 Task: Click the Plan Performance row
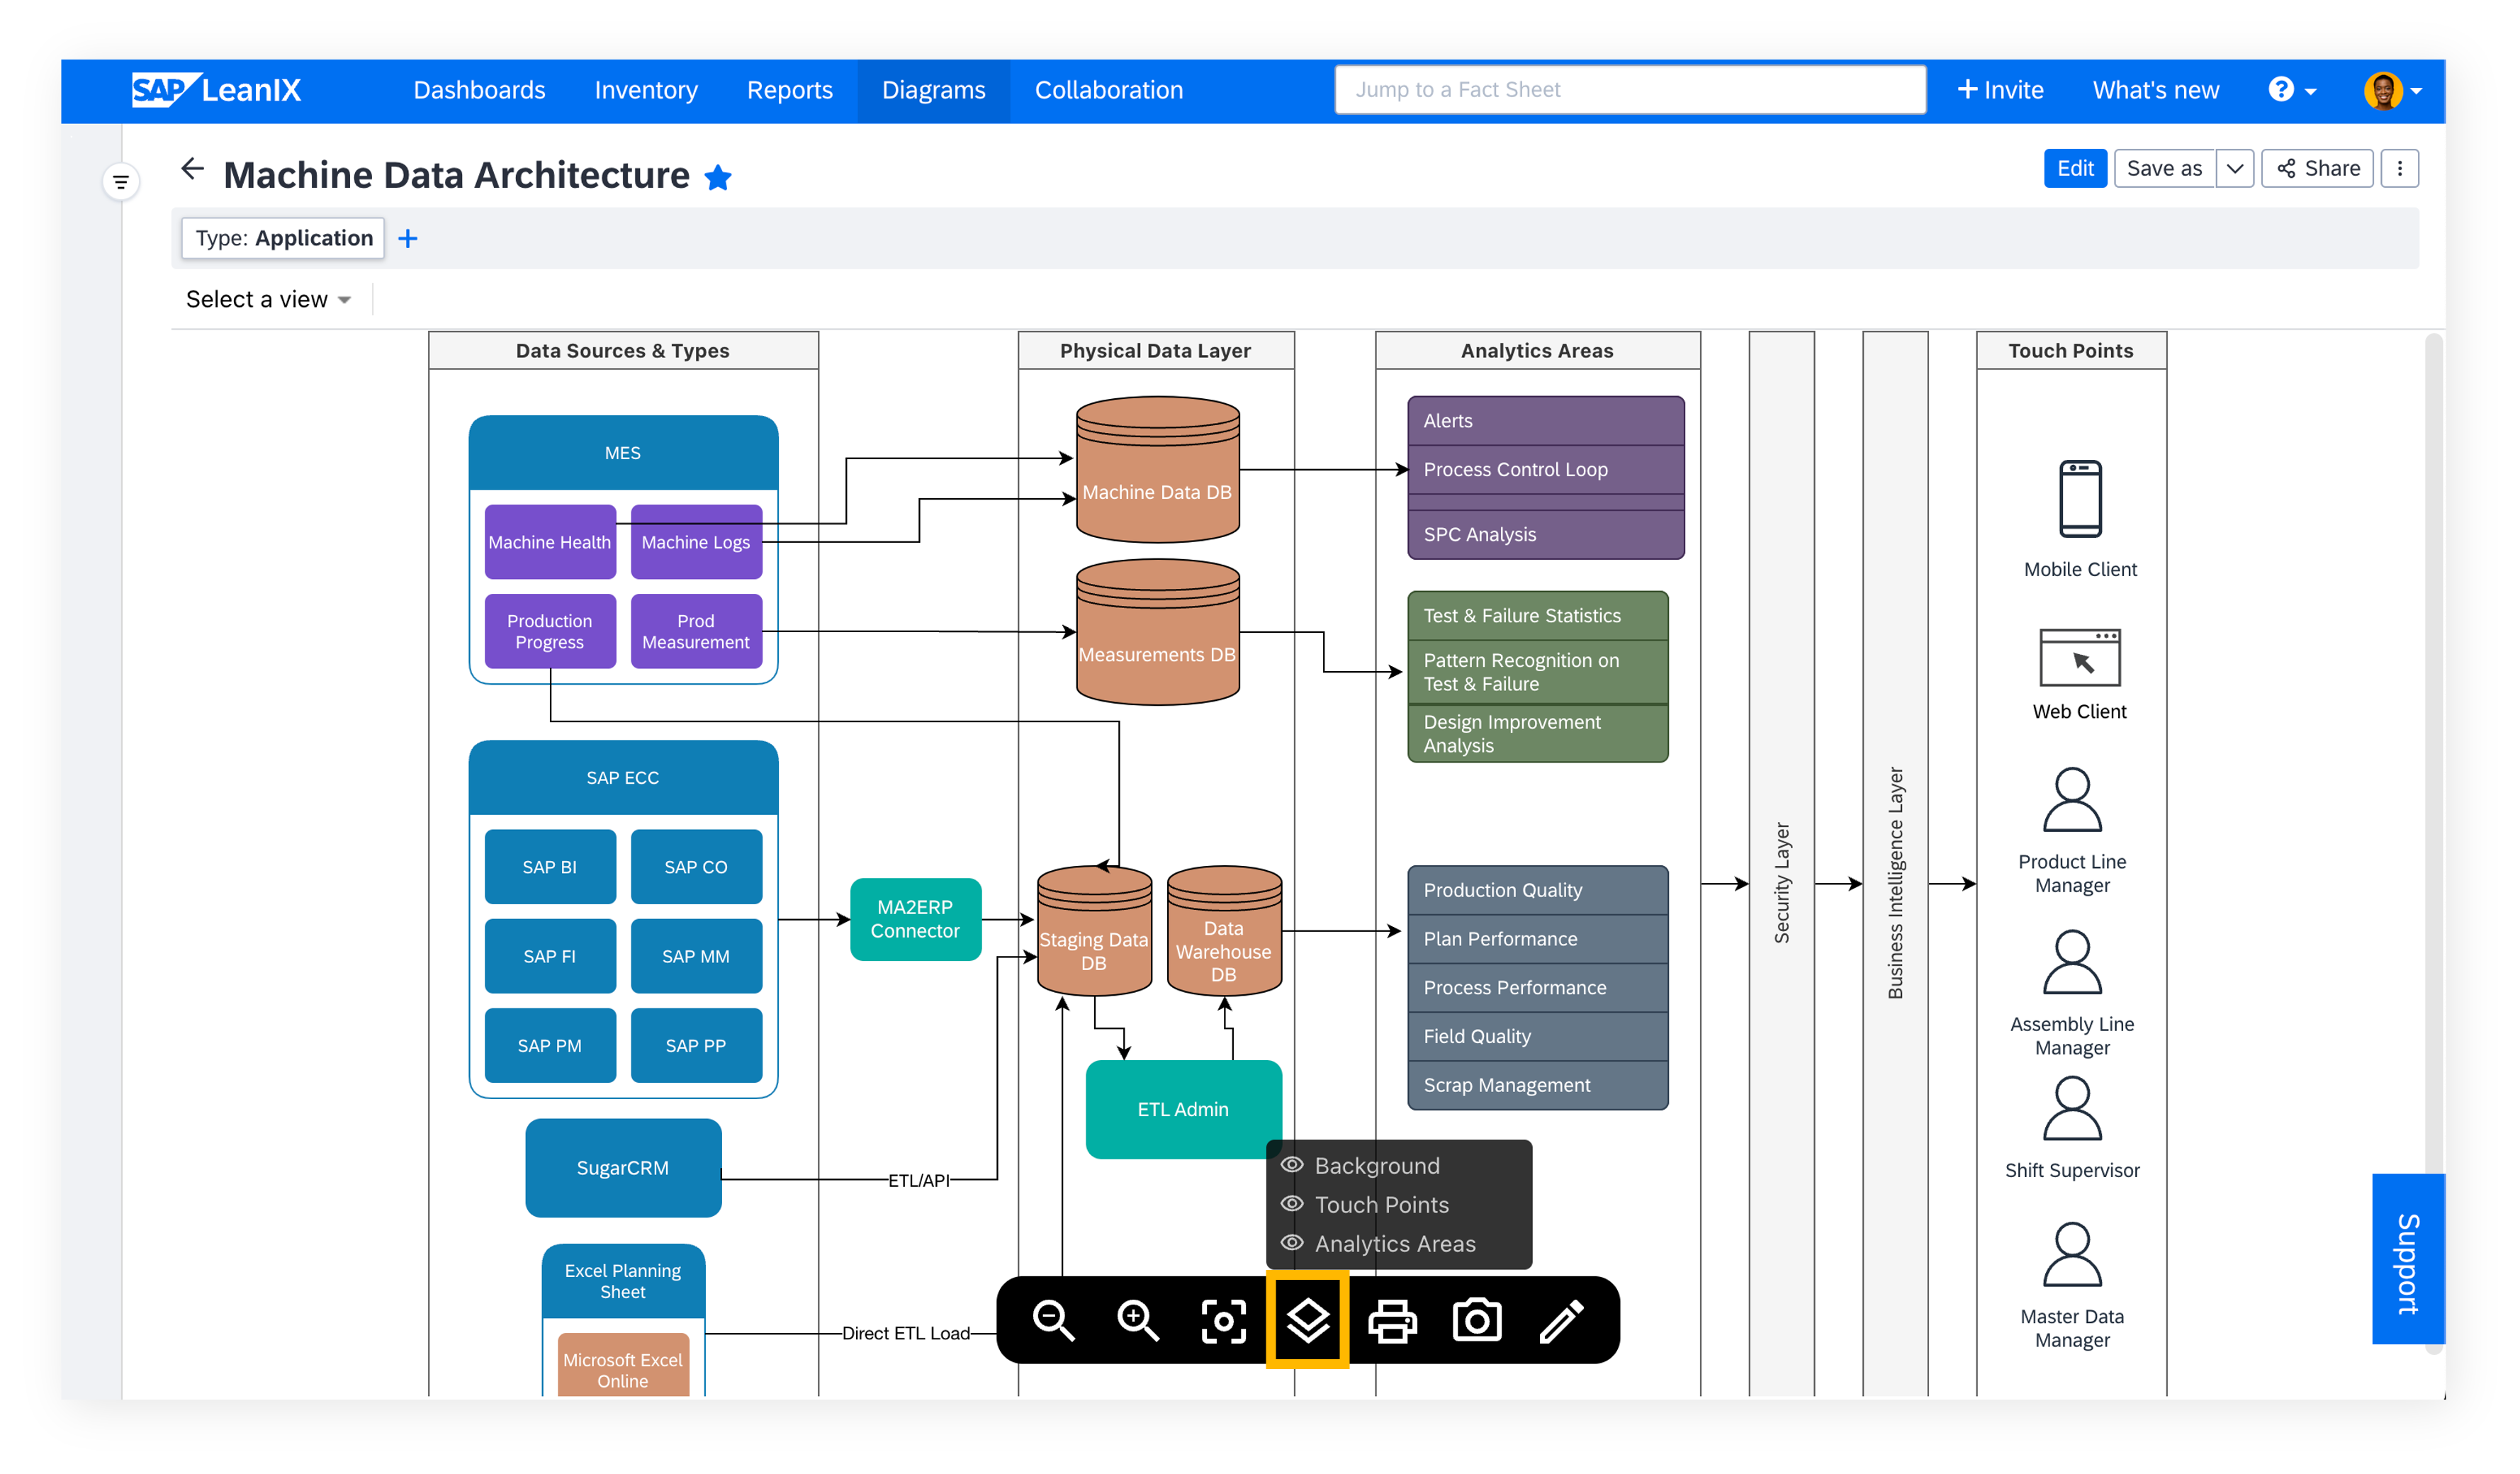point(1538,938)
